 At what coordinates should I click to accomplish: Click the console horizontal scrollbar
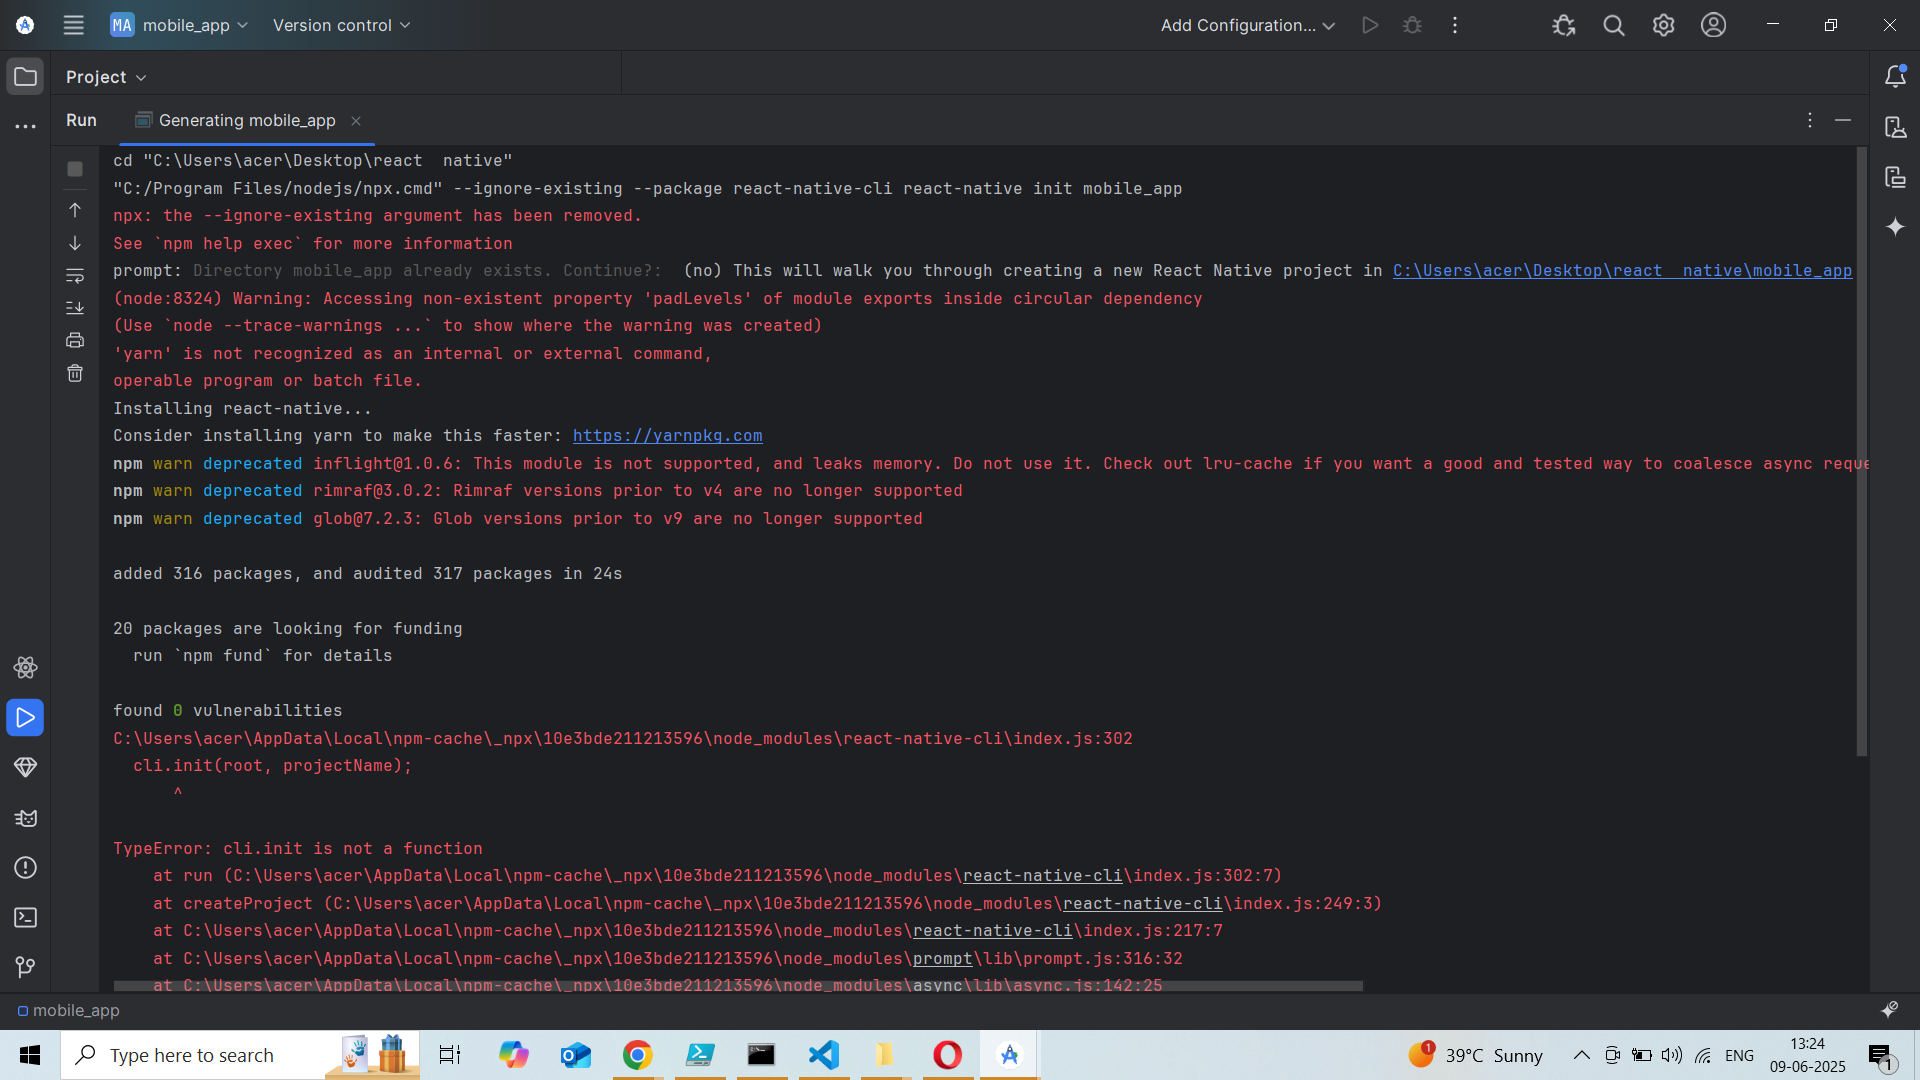tap(738, 986)
